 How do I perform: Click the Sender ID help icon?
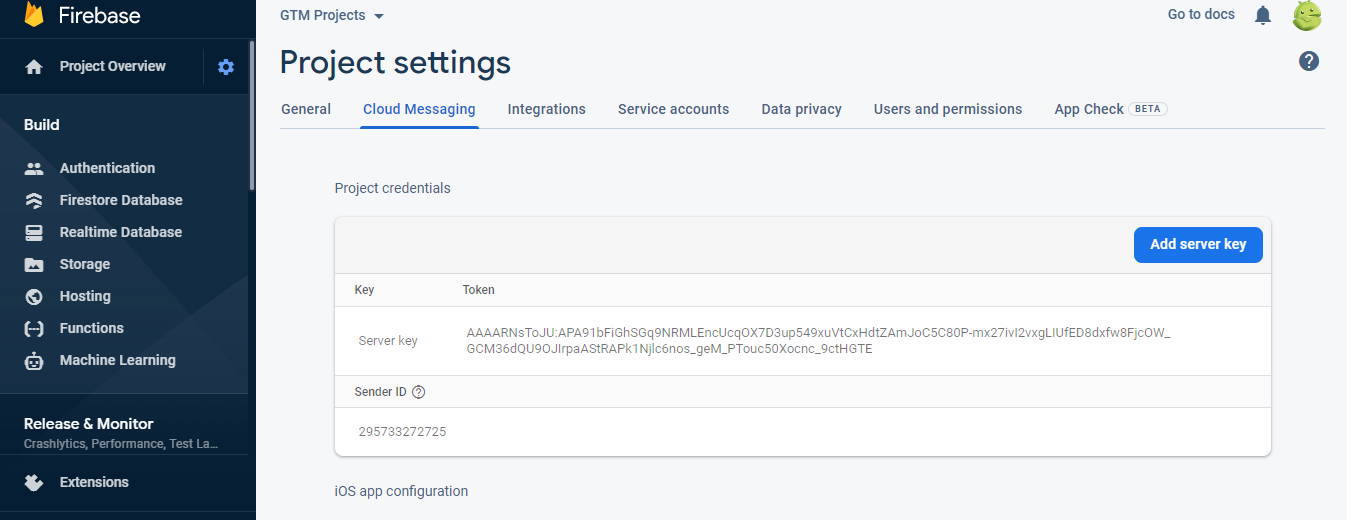pos(418,392)
